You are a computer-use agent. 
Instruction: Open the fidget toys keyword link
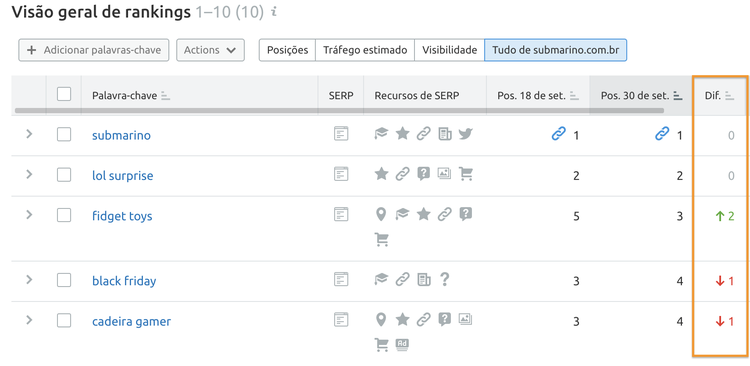coord(122,216)
